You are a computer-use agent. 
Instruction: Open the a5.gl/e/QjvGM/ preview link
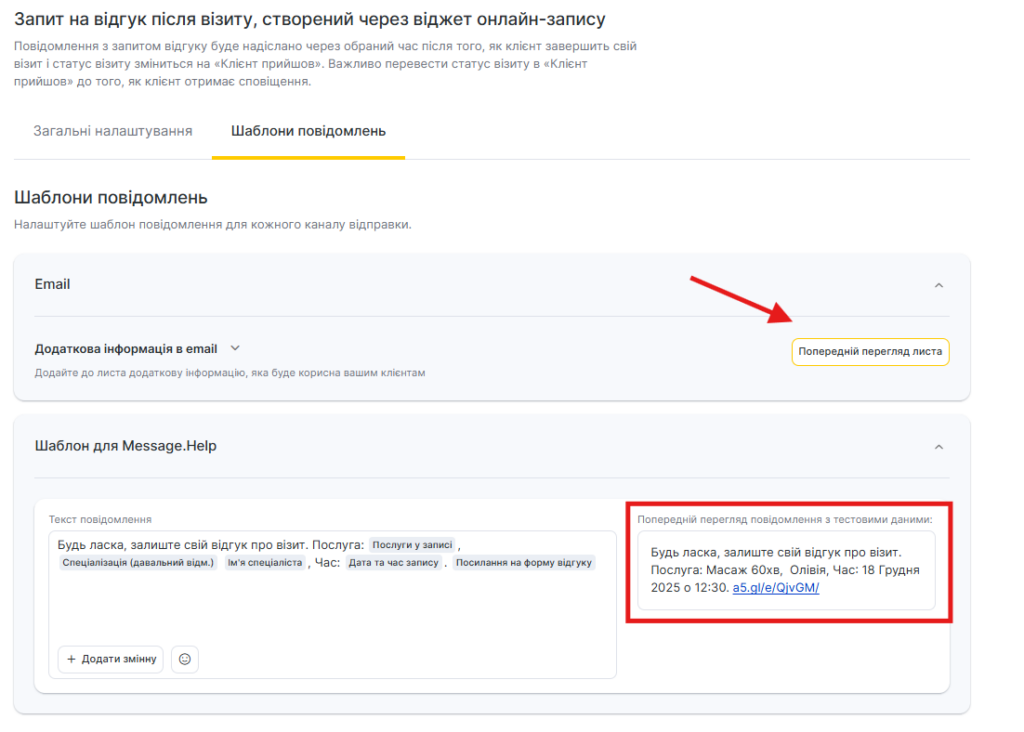[776, 588]
